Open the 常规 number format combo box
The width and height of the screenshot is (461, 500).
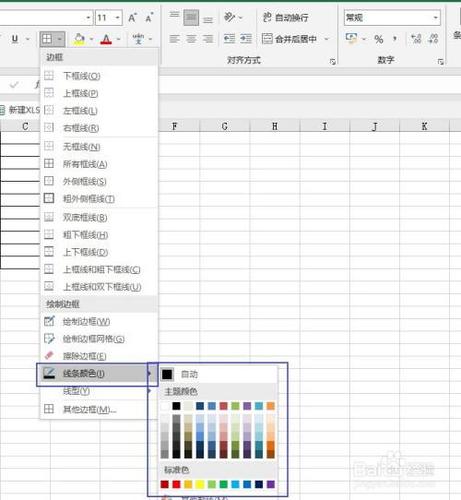[392, 17]
